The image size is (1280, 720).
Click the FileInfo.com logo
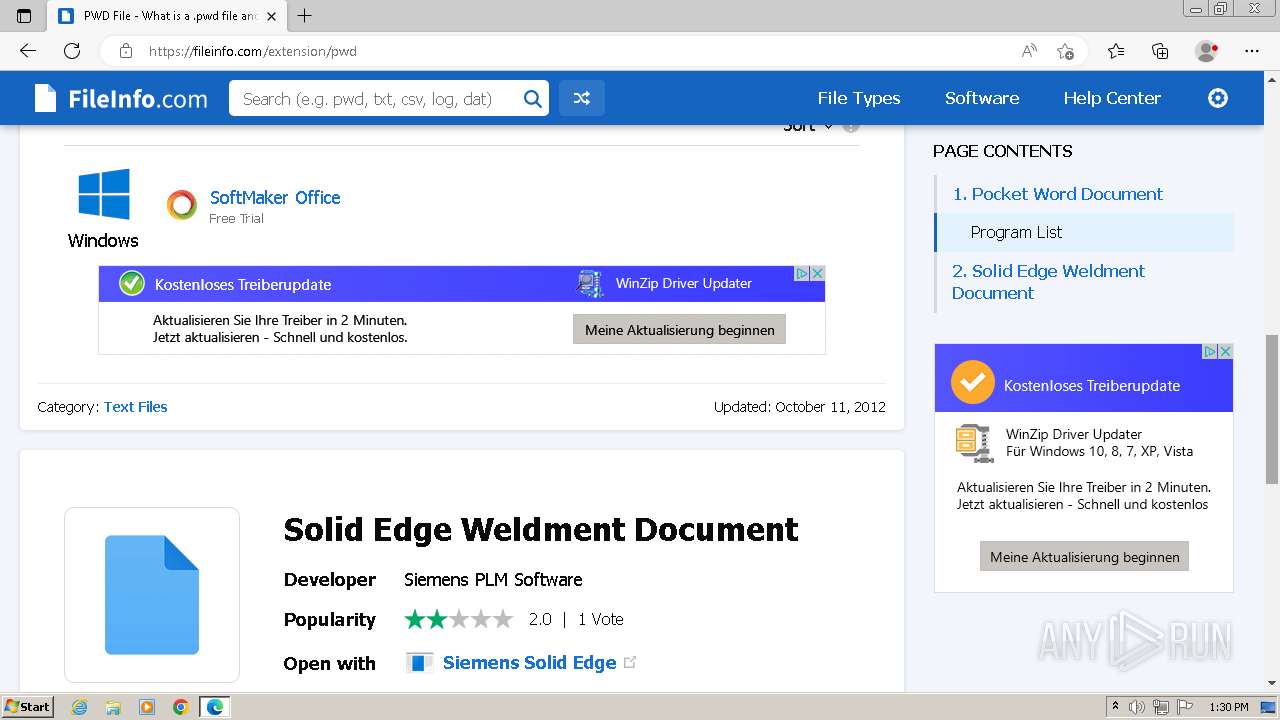tap(121, 98)
